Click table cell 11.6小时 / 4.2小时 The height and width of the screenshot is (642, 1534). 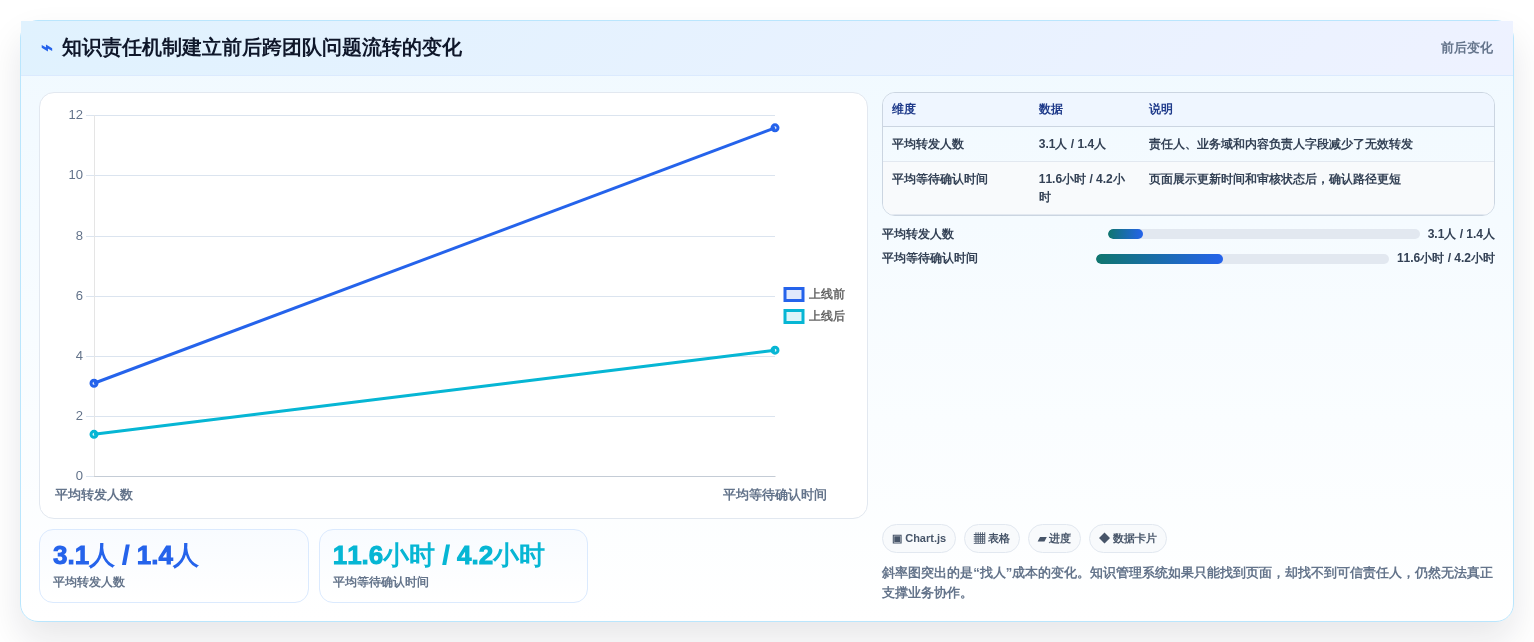click(1085, 188)
